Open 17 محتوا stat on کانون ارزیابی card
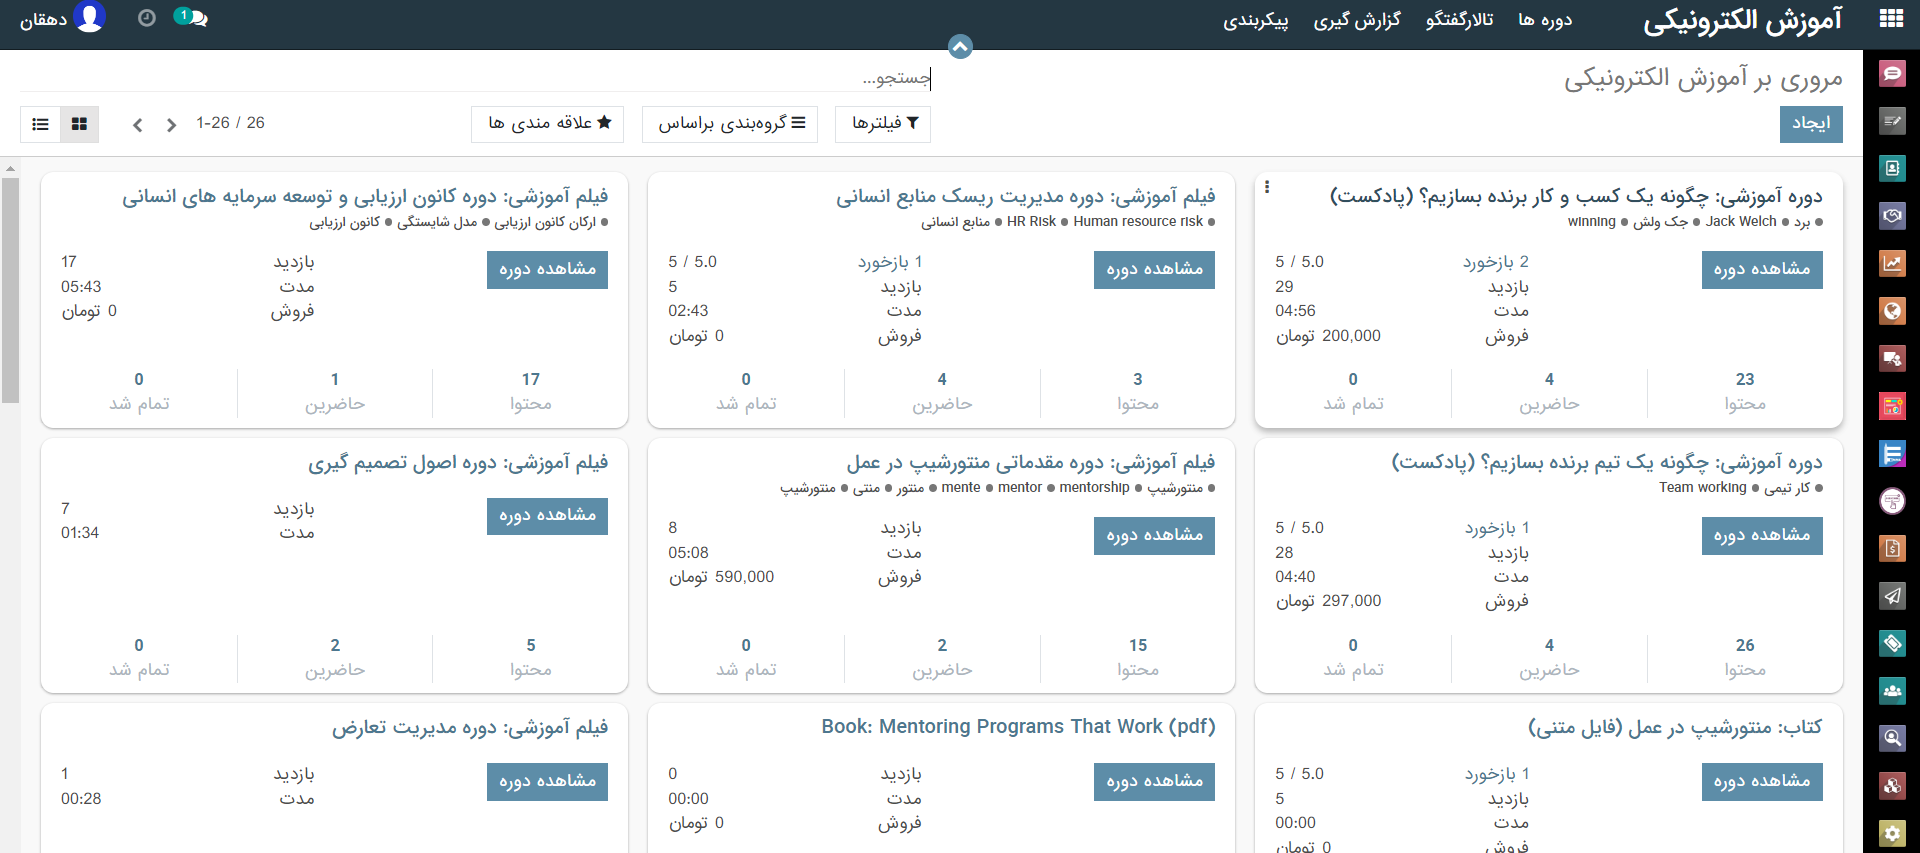 click(530, 392)
